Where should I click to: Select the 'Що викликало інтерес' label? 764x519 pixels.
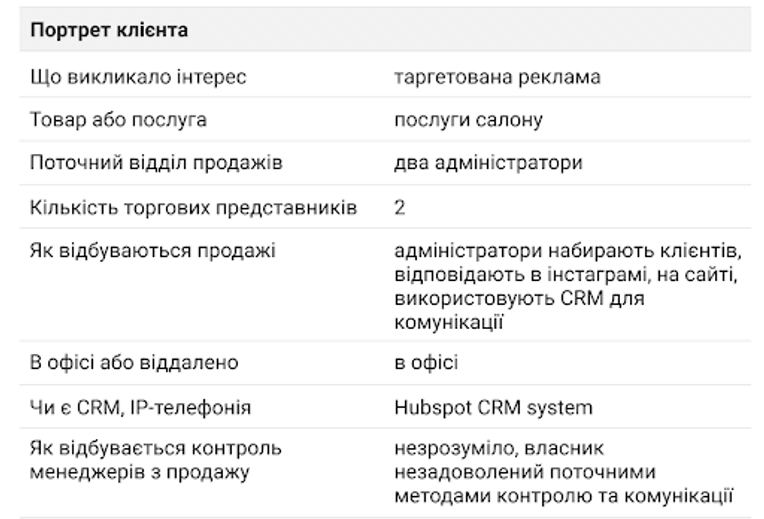[x=138, y=77]
